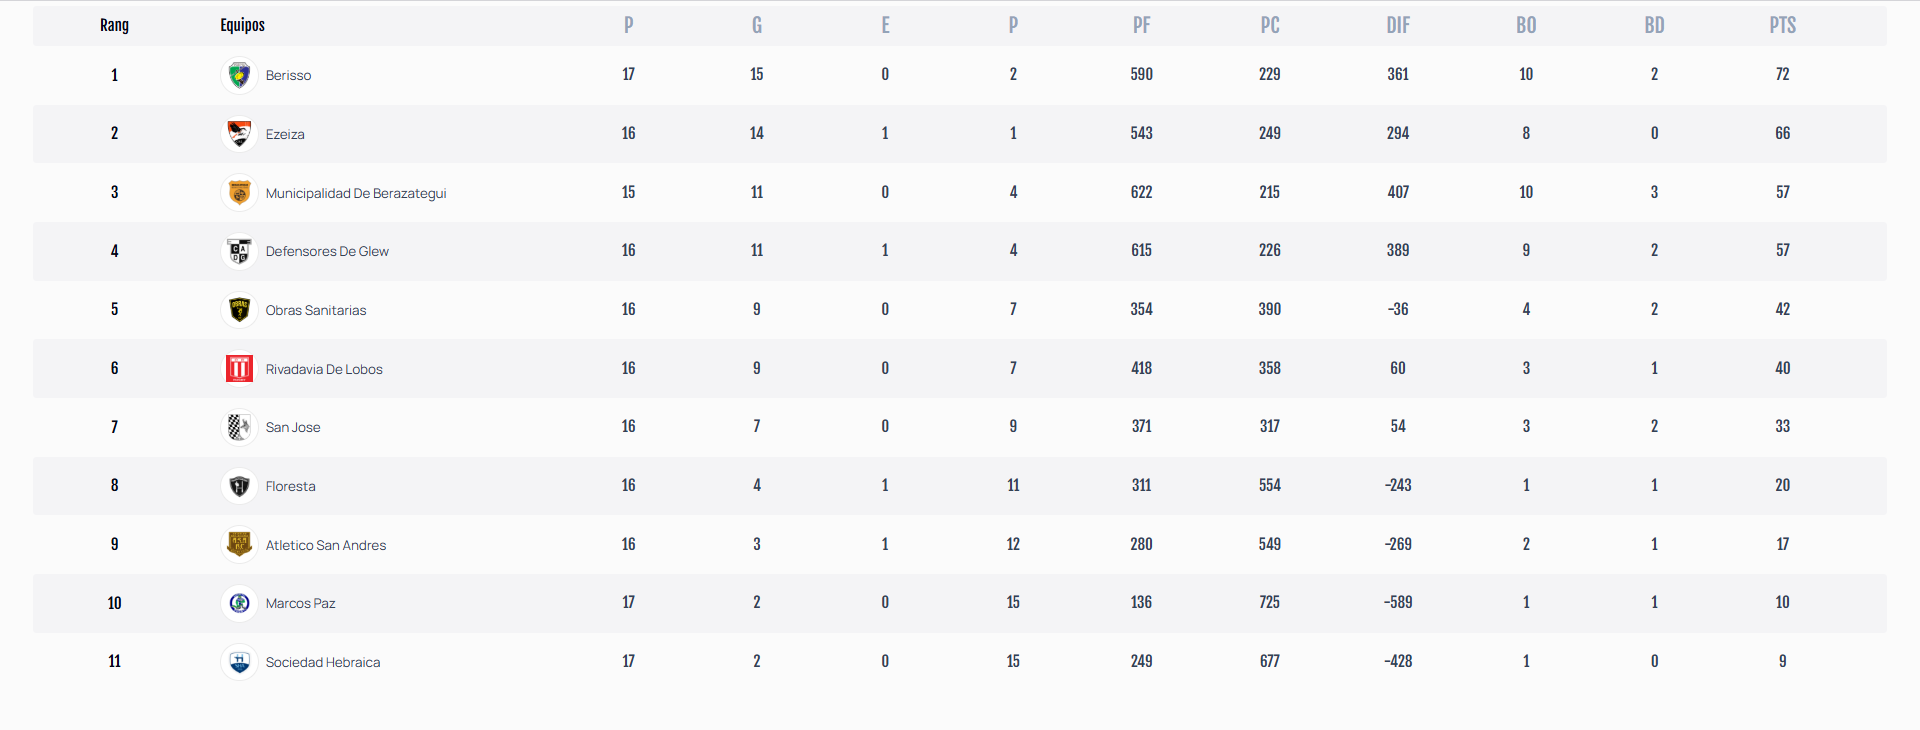Image resolution: width=1920 pixels, height=730 pixels.
Task: Open the Berisso team name link
Action: [x=288, y=75]
